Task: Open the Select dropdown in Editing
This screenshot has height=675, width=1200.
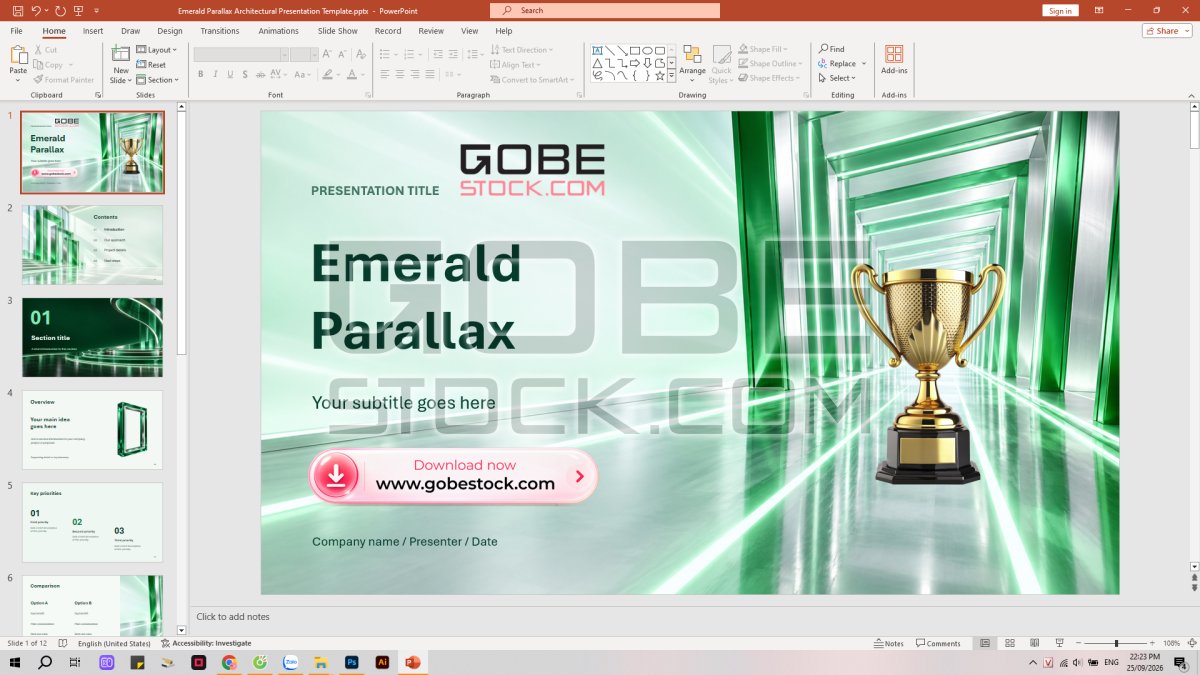Action: 837,78
